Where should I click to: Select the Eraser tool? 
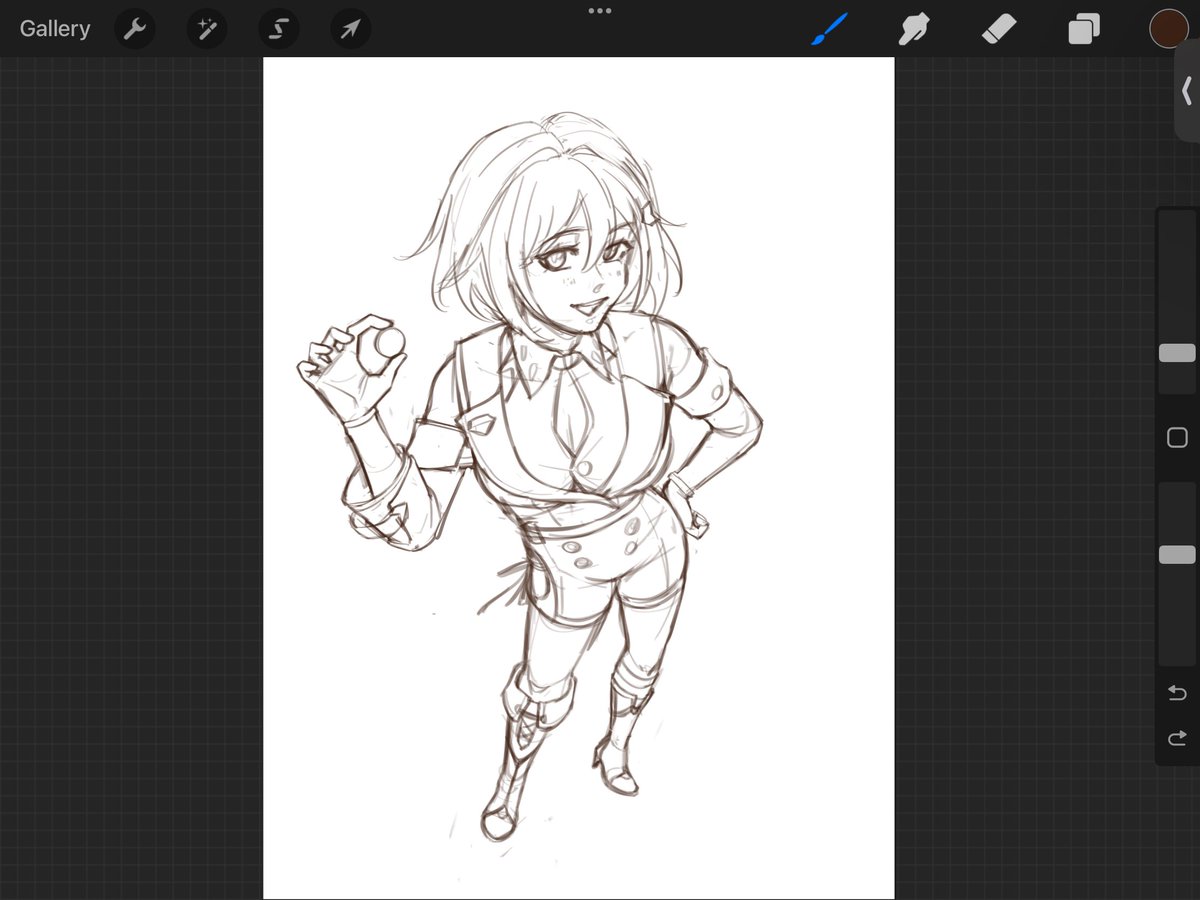click(999, 29)
